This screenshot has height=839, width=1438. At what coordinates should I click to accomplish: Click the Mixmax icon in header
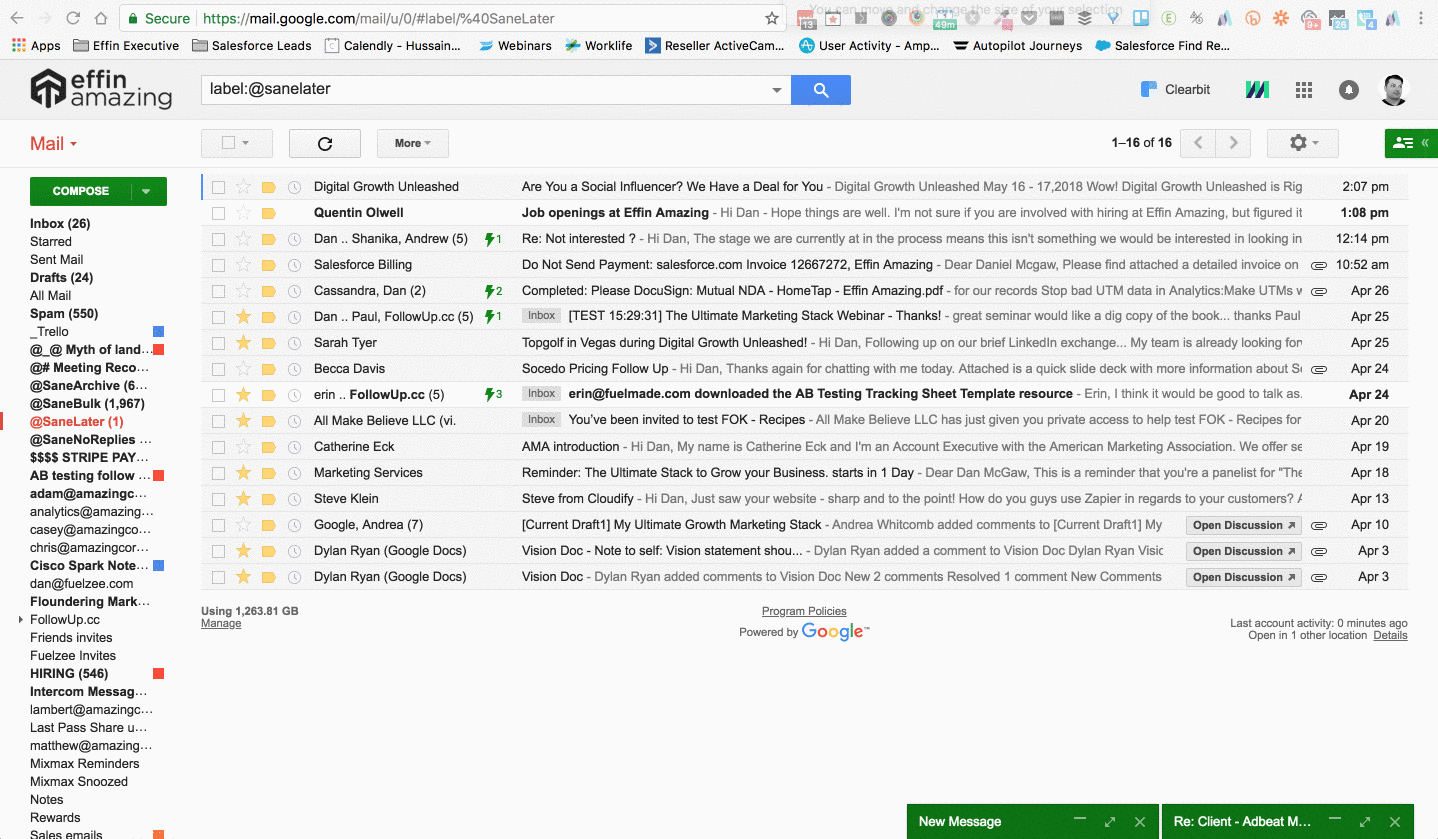click(1257, 90)
